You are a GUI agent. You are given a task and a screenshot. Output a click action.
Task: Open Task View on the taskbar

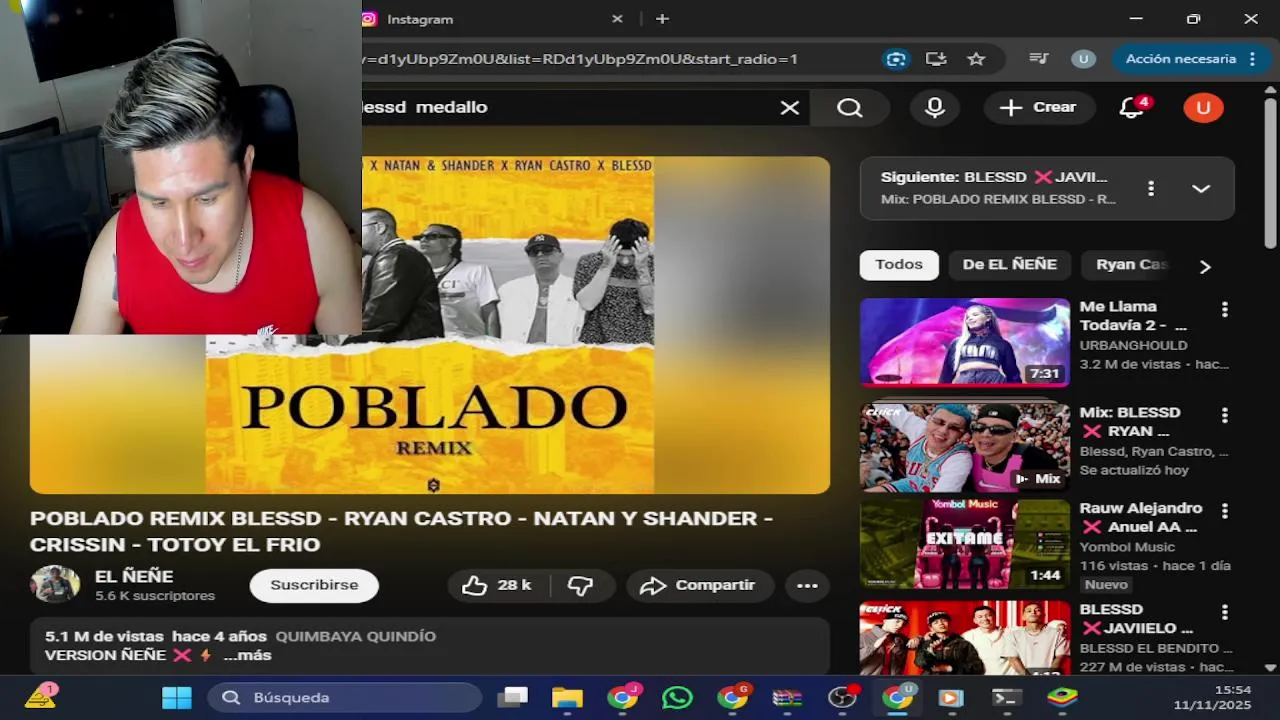(x=514, y=697)
